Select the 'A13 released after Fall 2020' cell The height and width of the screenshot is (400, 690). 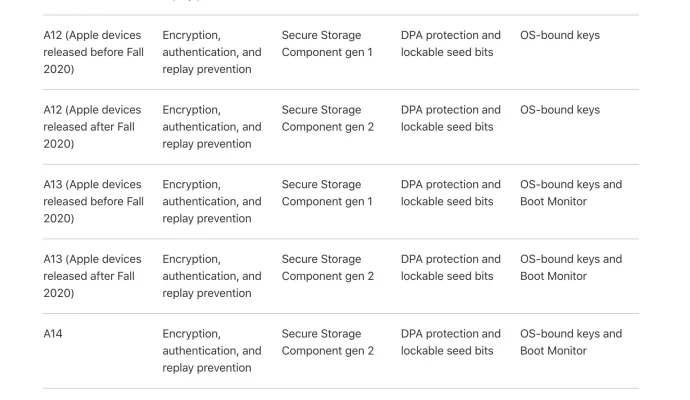click(92, 276)
